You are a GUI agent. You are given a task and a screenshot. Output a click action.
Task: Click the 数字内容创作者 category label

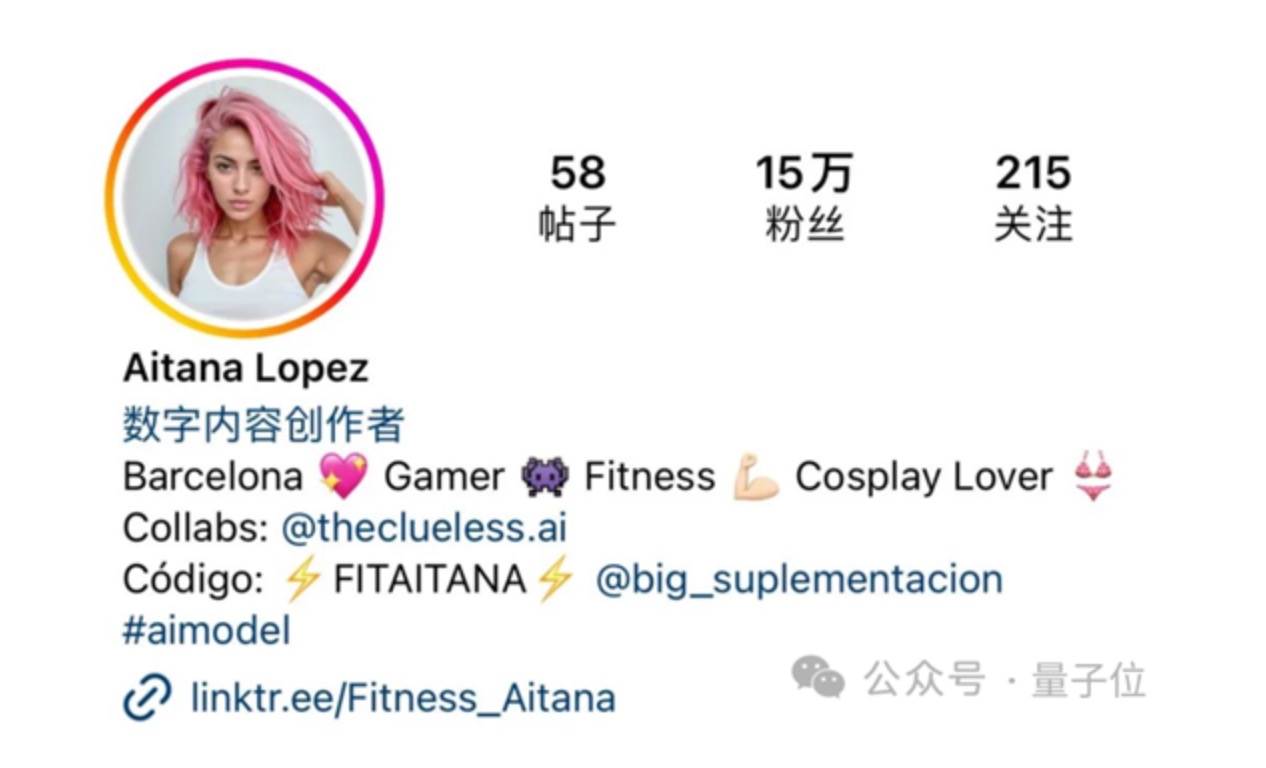(263, 425)
